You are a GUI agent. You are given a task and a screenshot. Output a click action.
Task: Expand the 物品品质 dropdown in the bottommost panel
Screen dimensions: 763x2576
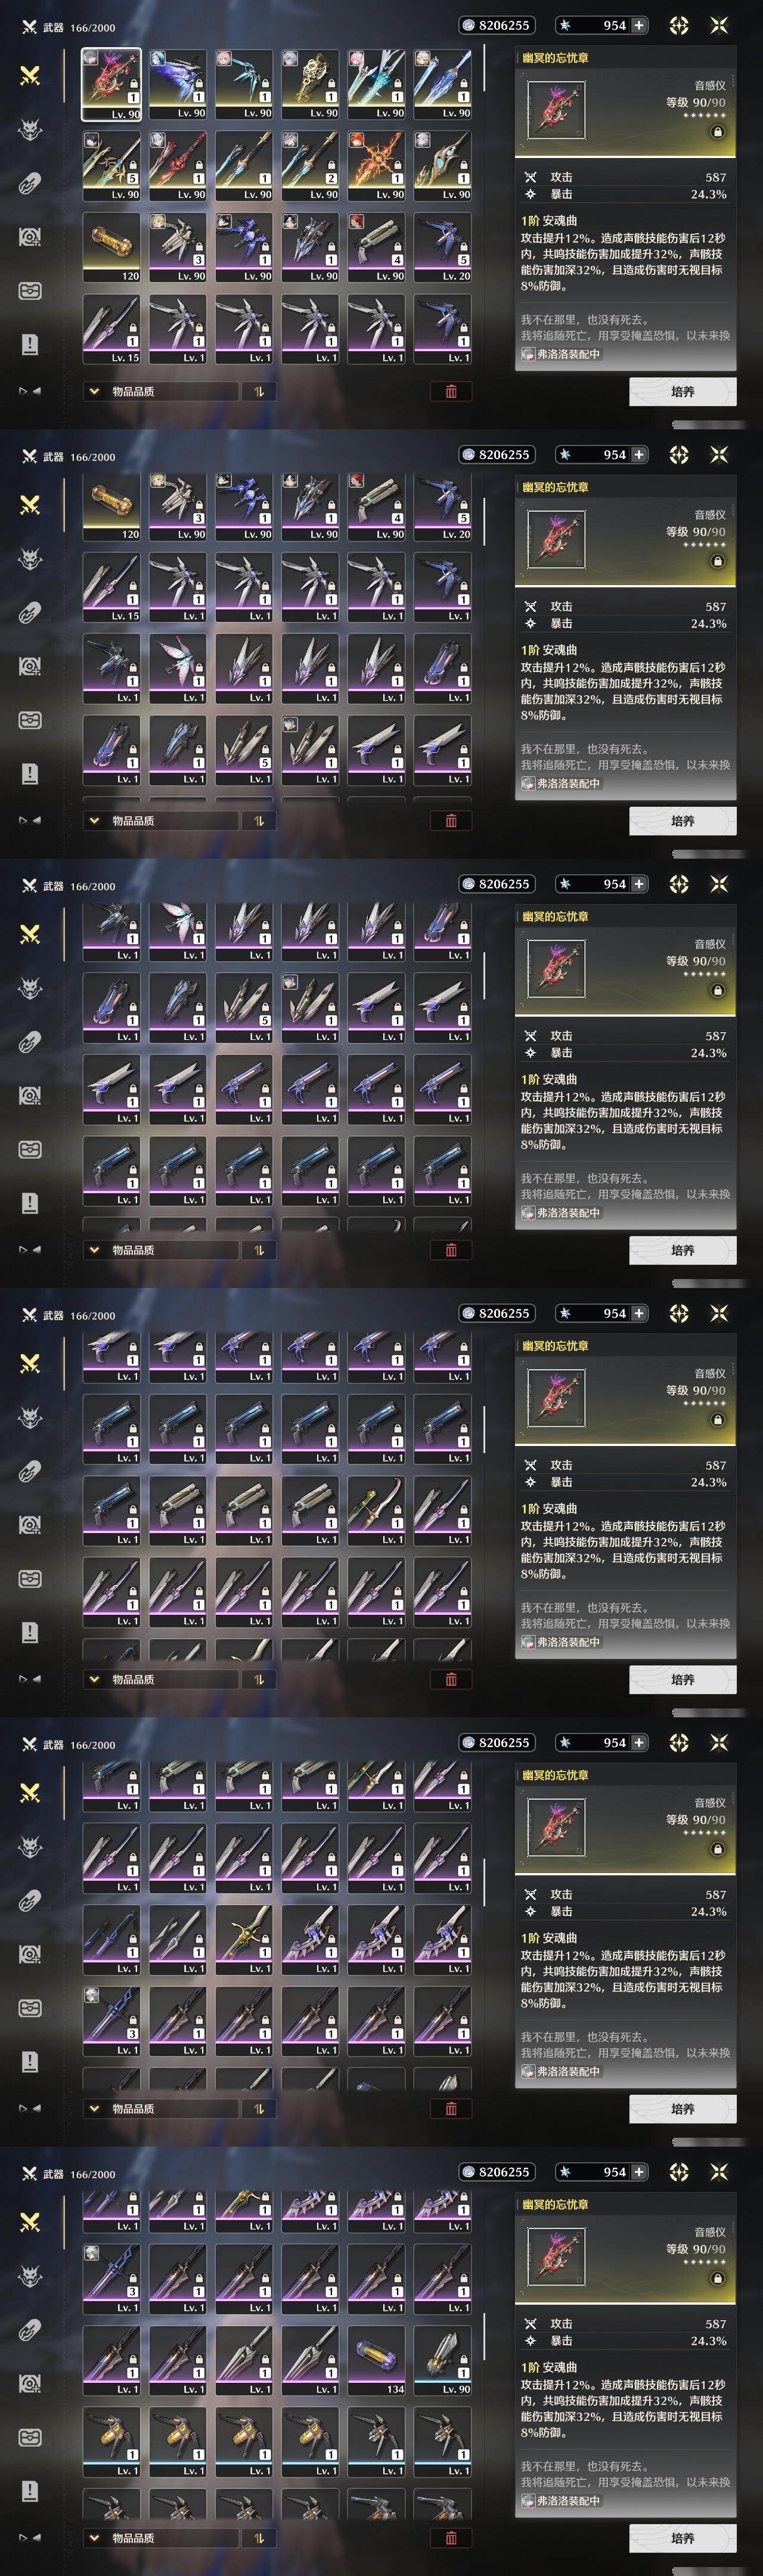161,2538
